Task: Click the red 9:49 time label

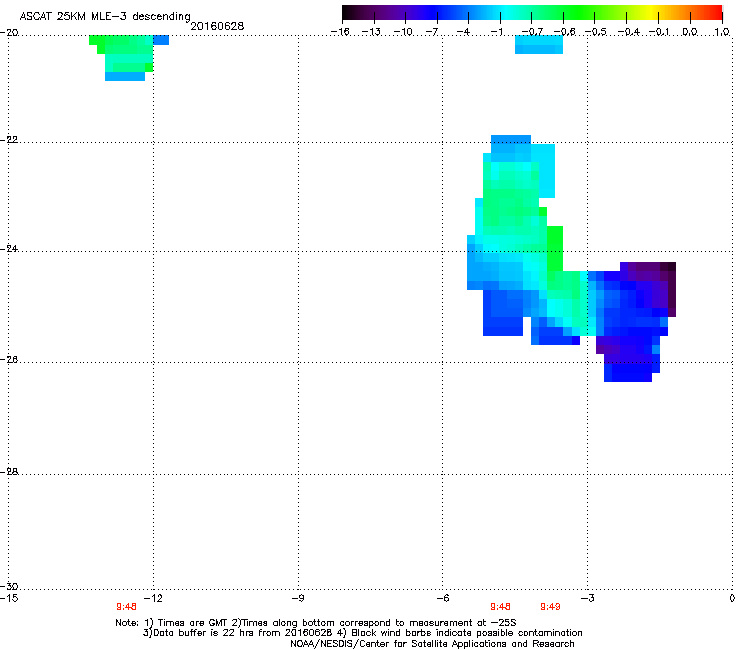Action: point(550,607)
